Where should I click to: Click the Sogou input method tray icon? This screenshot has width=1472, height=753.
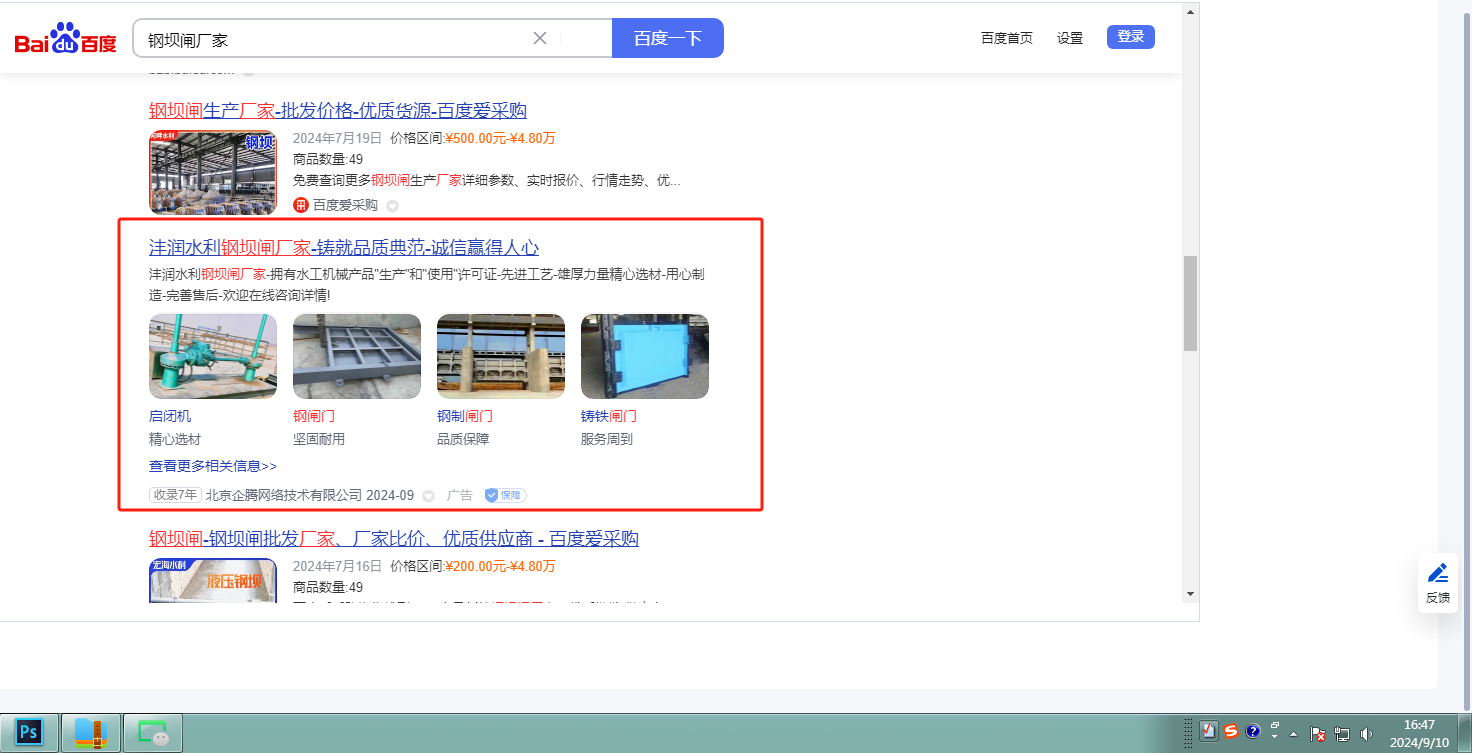pos(1231,731)
